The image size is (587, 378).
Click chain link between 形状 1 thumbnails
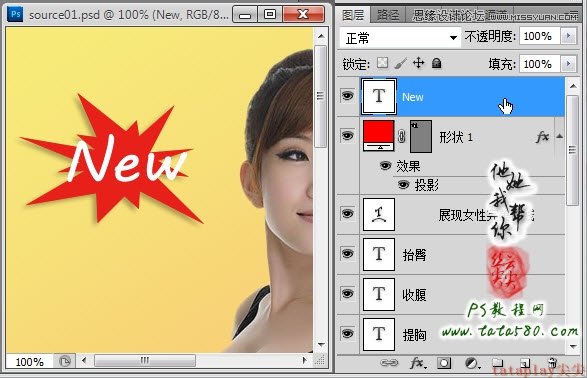pos(402,136)
